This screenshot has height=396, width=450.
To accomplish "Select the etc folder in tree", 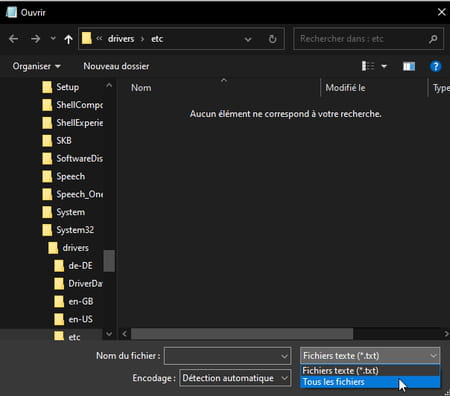I will (67, 337).
